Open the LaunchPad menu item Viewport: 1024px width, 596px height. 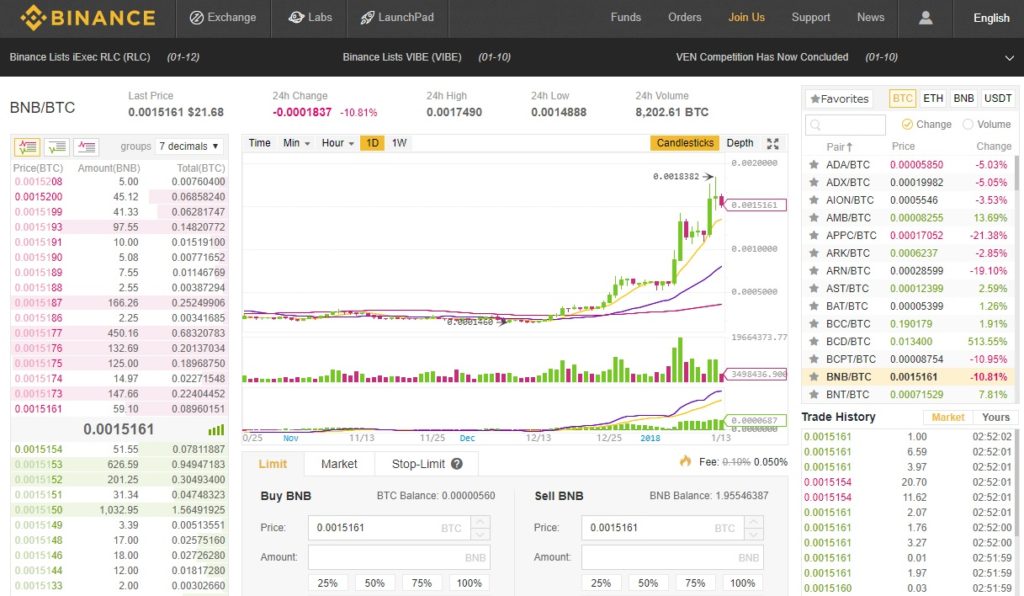tap(397, 18)
